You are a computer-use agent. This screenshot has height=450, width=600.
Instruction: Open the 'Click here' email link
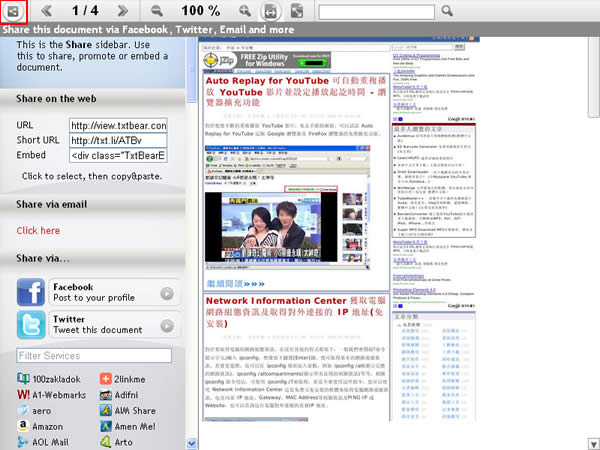click(38, 230)
